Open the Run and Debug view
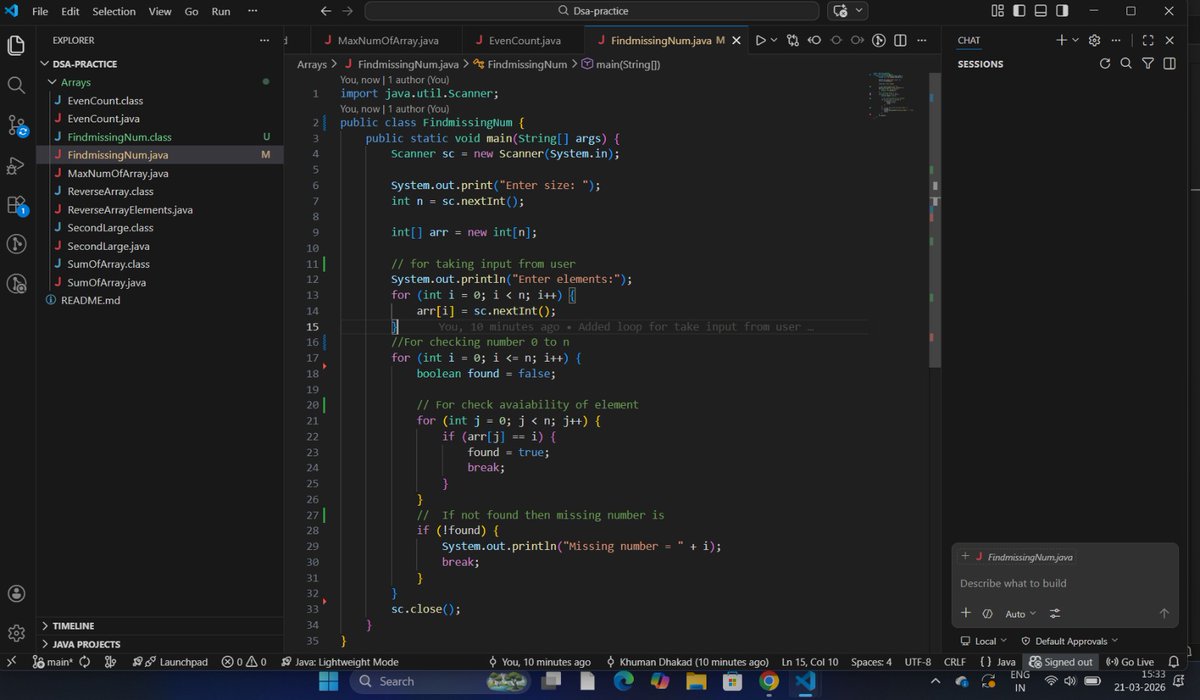Screen dimensions: 1200x700 tap(16, 165)
